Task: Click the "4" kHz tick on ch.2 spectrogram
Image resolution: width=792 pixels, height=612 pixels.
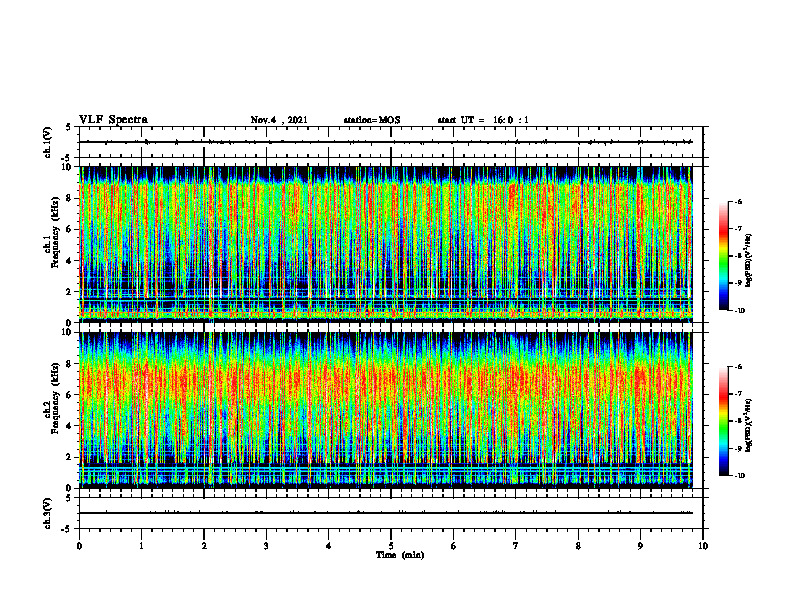Action: (x=69, y=426)
